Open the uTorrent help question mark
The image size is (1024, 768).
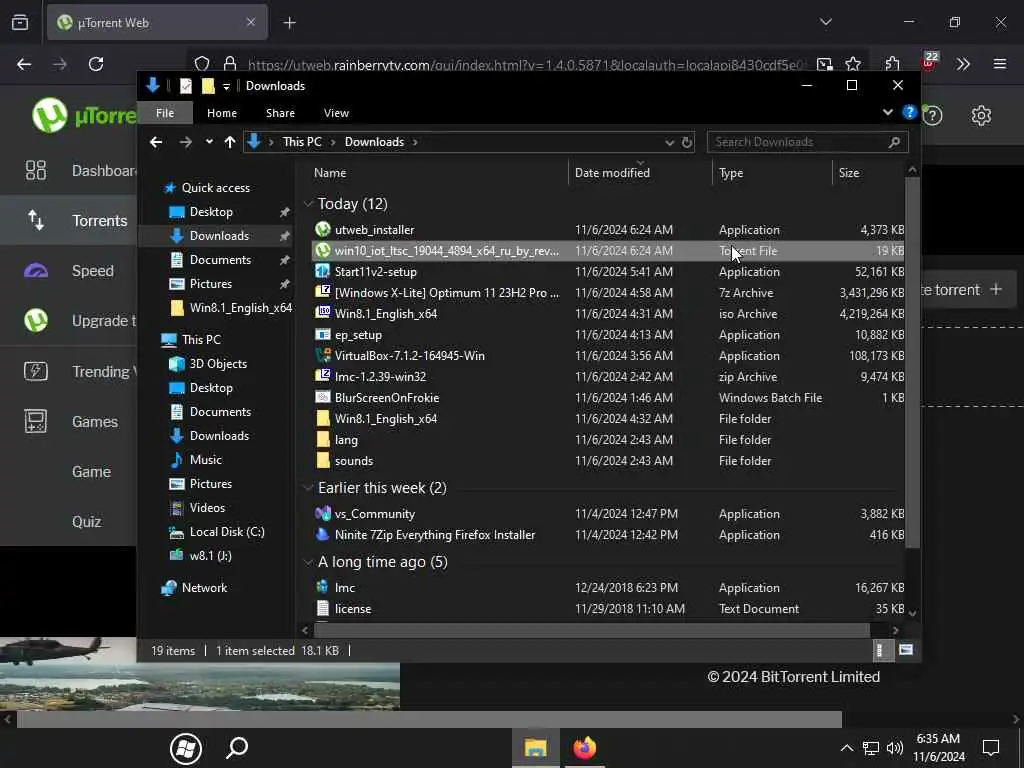(933, 116)
